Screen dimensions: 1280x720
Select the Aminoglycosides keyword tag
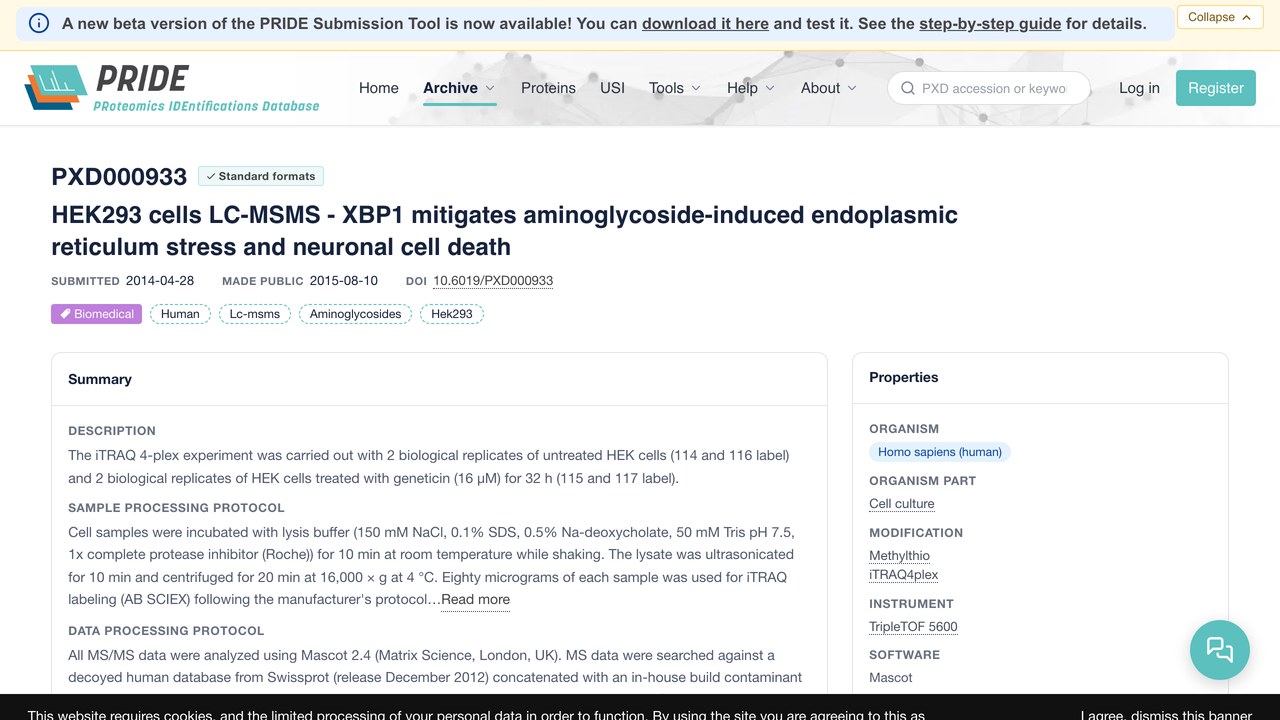point(355,314)
